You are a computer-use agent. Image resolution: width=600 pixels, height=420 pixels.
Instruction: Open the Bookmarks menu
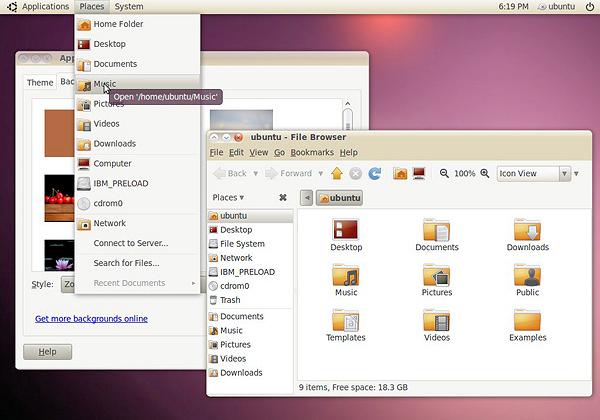point(312,152)
